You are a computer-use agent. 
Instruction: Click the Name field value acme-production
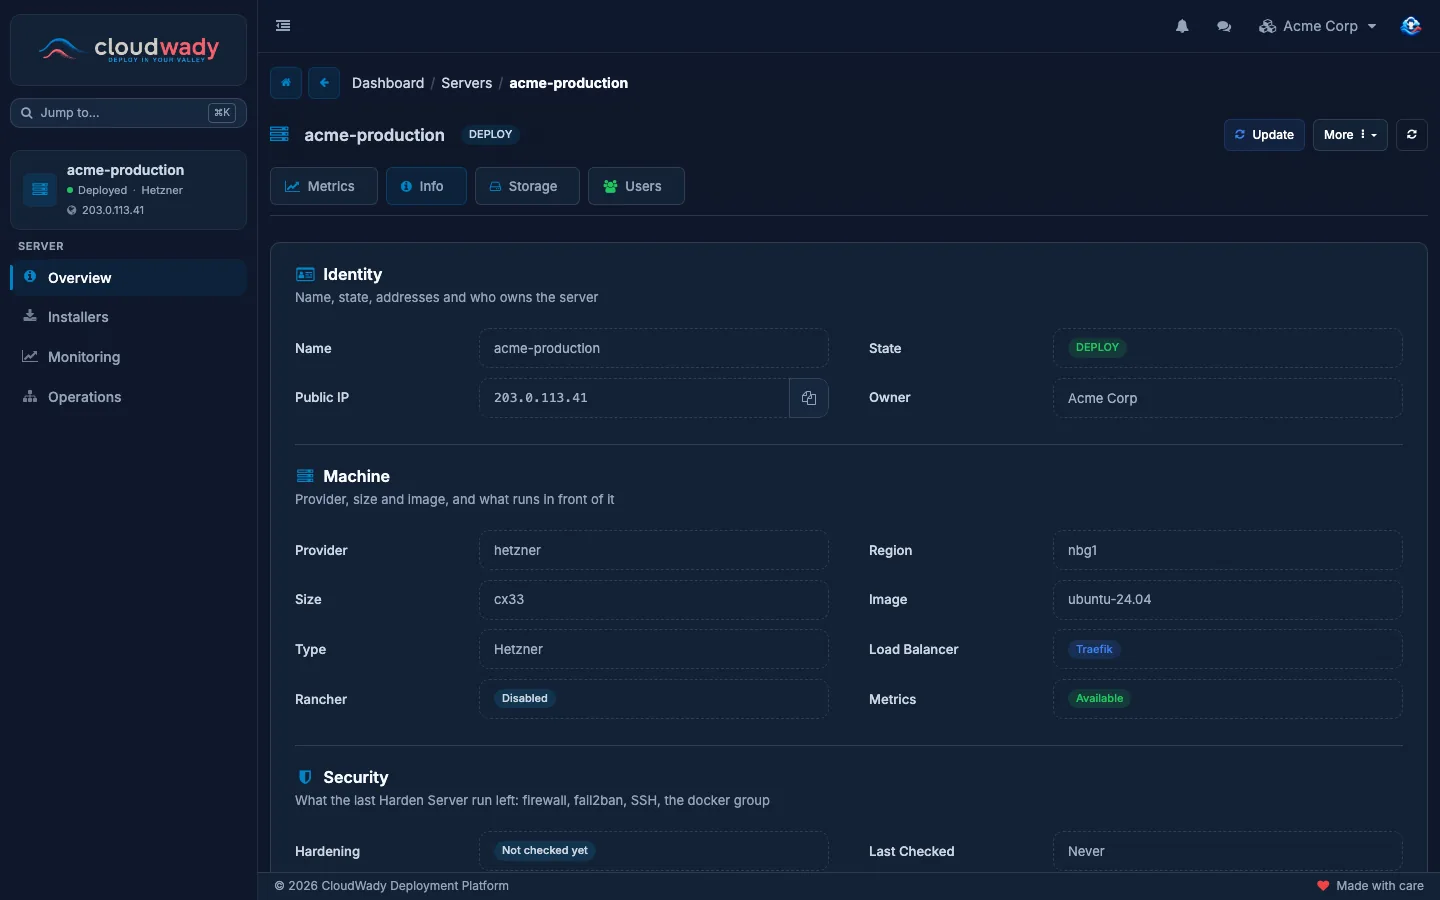point(654,348)
